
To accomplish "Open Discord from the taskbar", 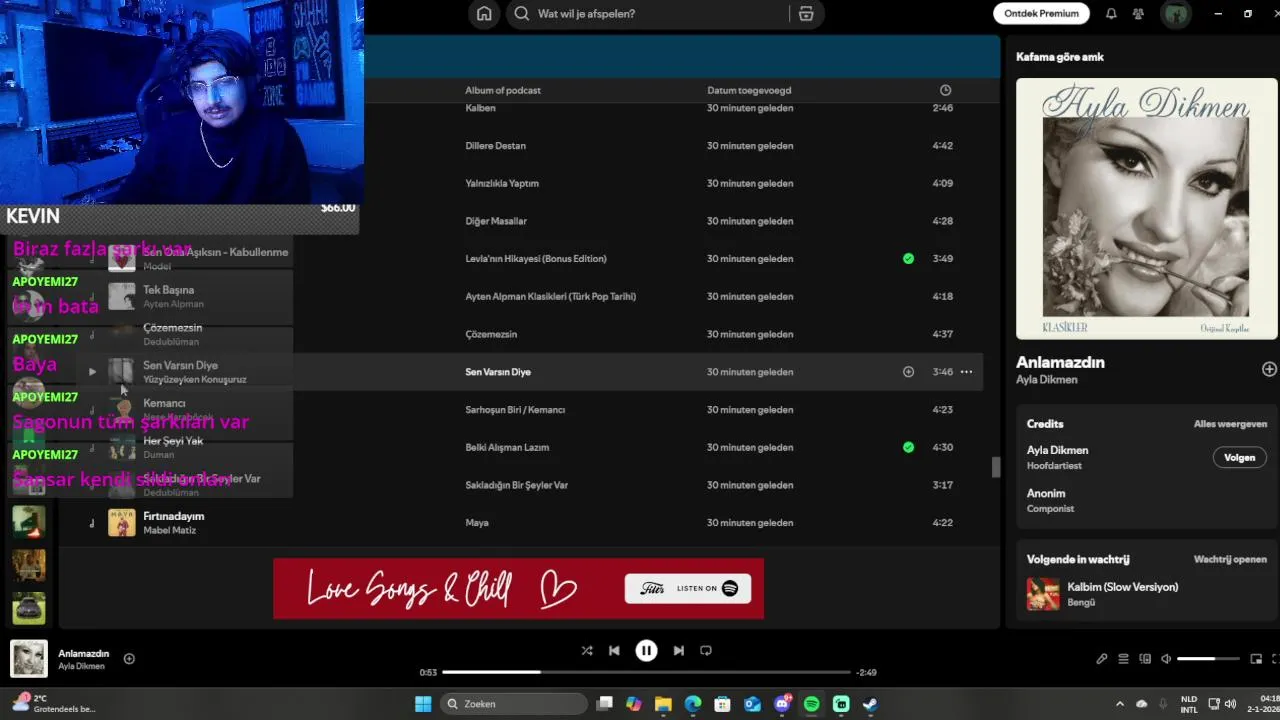I will (782, 704).
